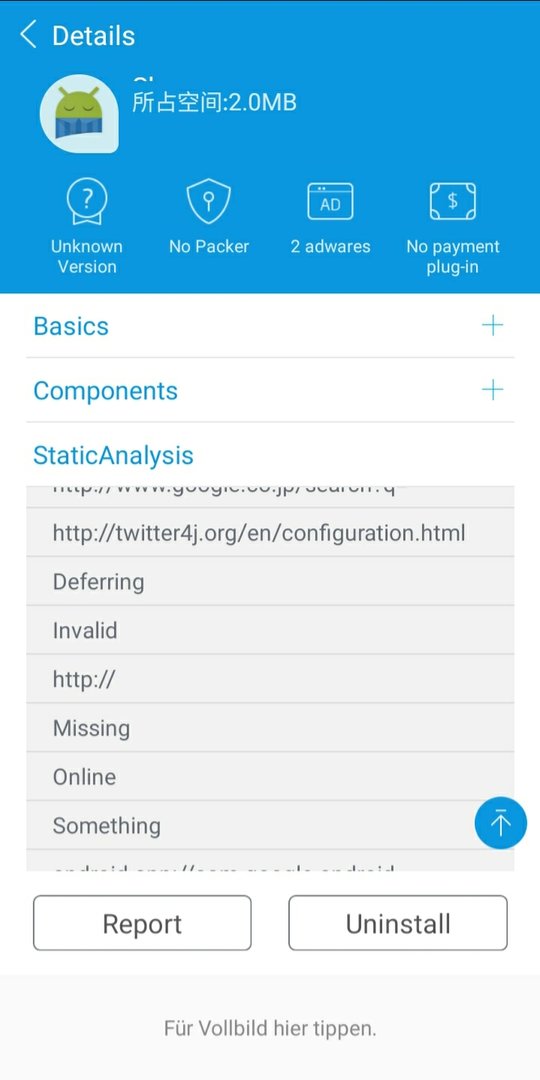
Task: Tap the Unknown Version badge icon
Action: click(87, 200)
